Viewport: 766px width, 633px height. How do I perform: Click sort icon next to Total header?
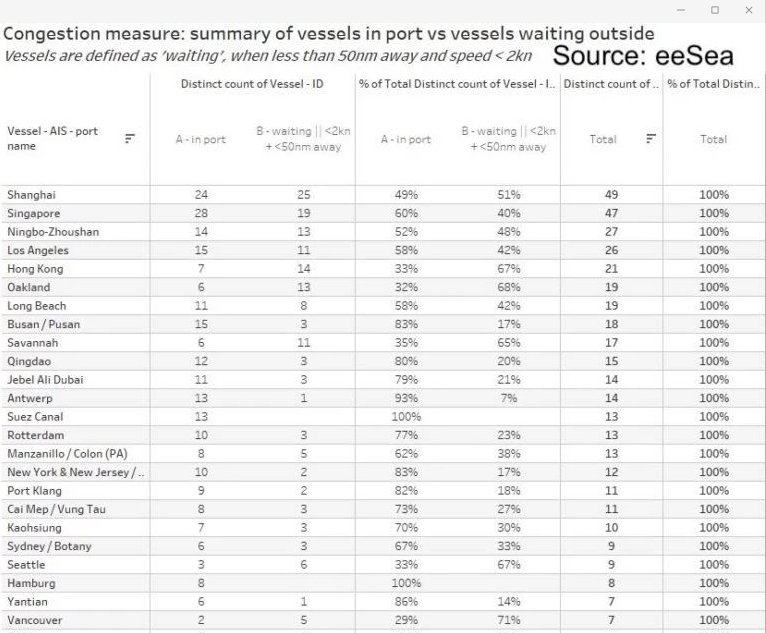(x=646, y=139)
